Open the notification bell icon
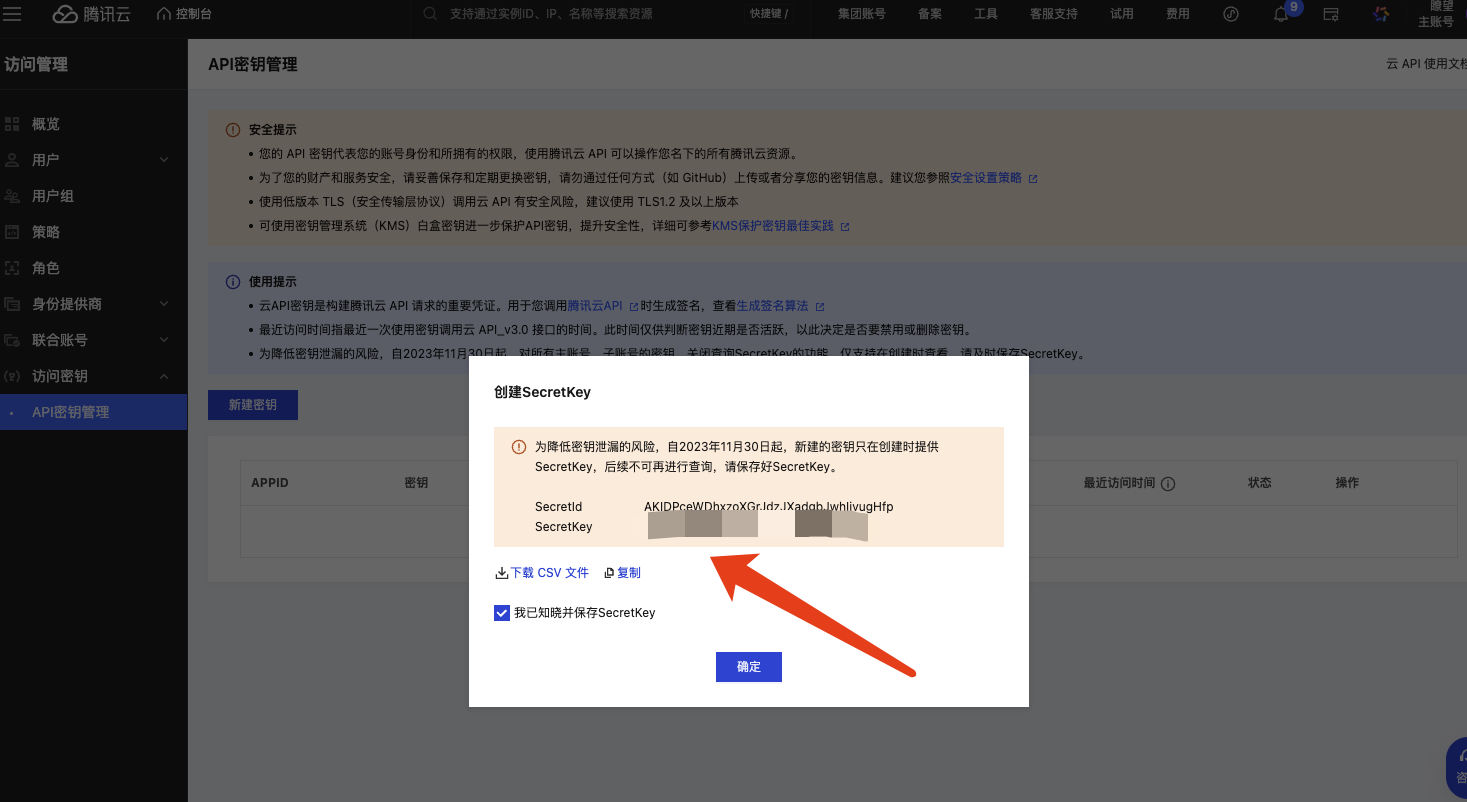1467x802 pixels. coord(1280,14)
